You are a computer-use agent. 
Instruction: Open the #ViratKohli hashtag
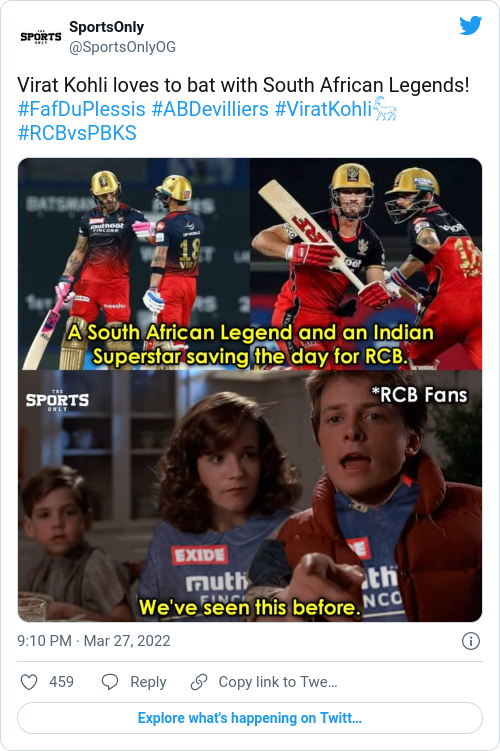[x=323, y=109]
